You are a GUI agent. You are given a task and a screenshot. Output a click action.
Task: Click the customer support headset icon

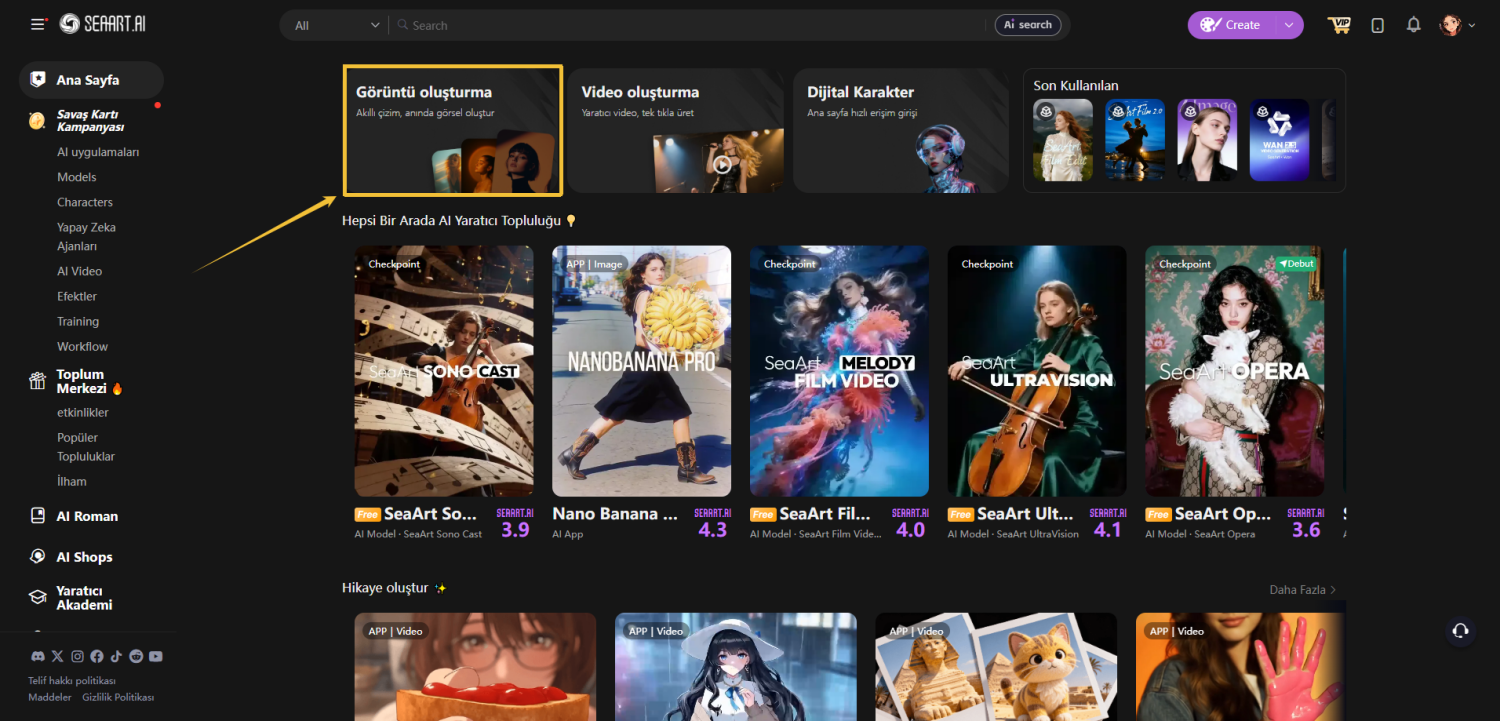click(x=1460, y=630)
